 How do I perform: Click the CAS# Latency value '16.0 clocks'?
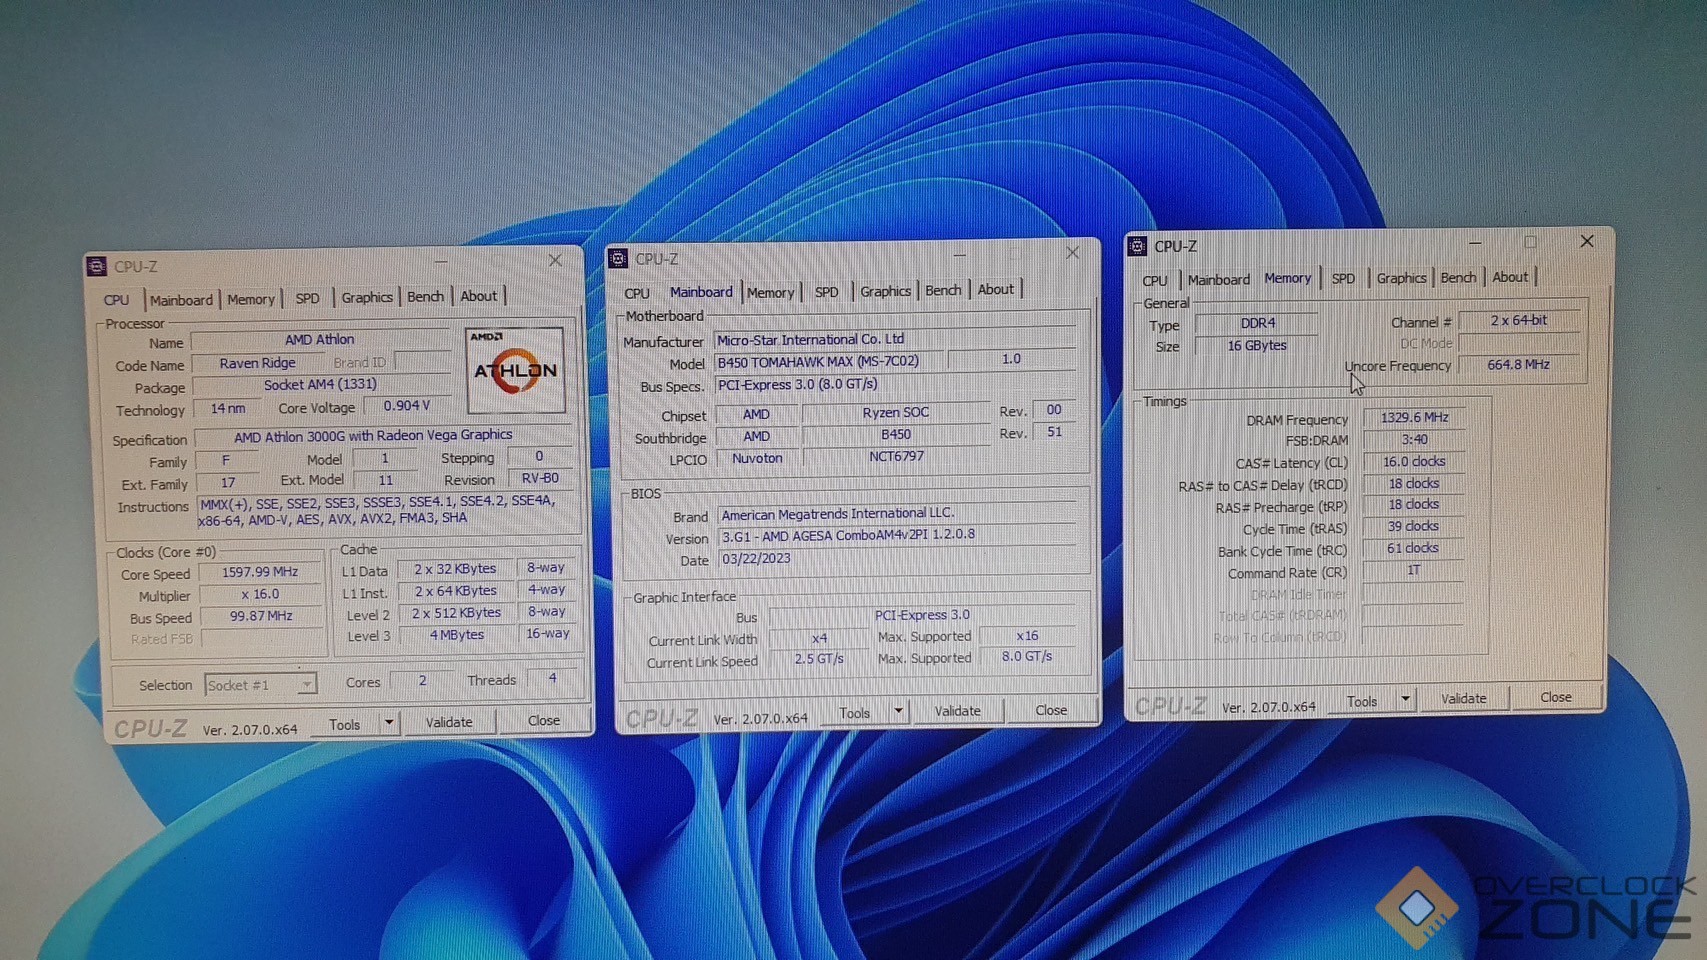coord(1414,461)
